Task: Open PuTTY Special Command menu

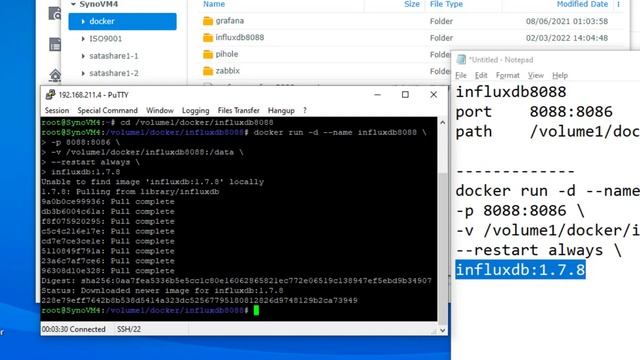Action: 107,111
